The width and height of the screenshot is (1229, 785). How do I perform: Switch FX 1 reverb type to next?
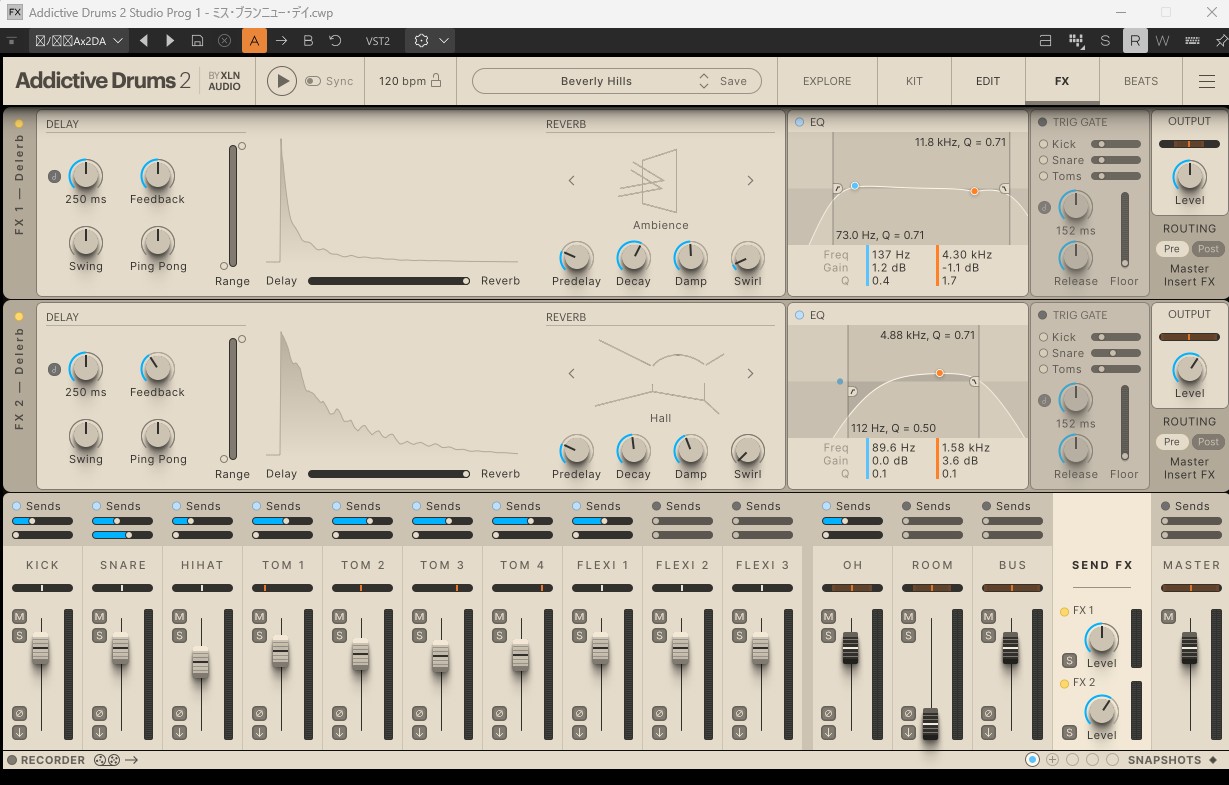[x=750, y=181]
